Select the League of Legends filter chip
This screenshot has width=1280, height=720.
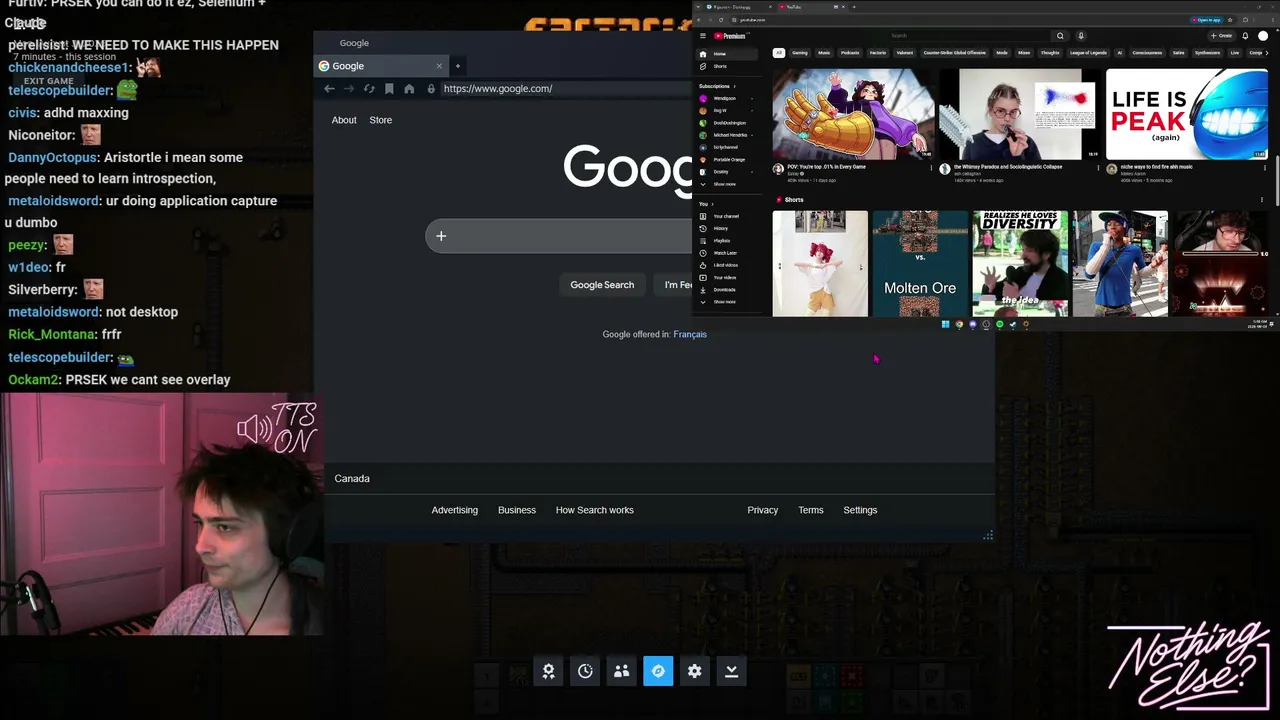click(x=1088, y=53)
